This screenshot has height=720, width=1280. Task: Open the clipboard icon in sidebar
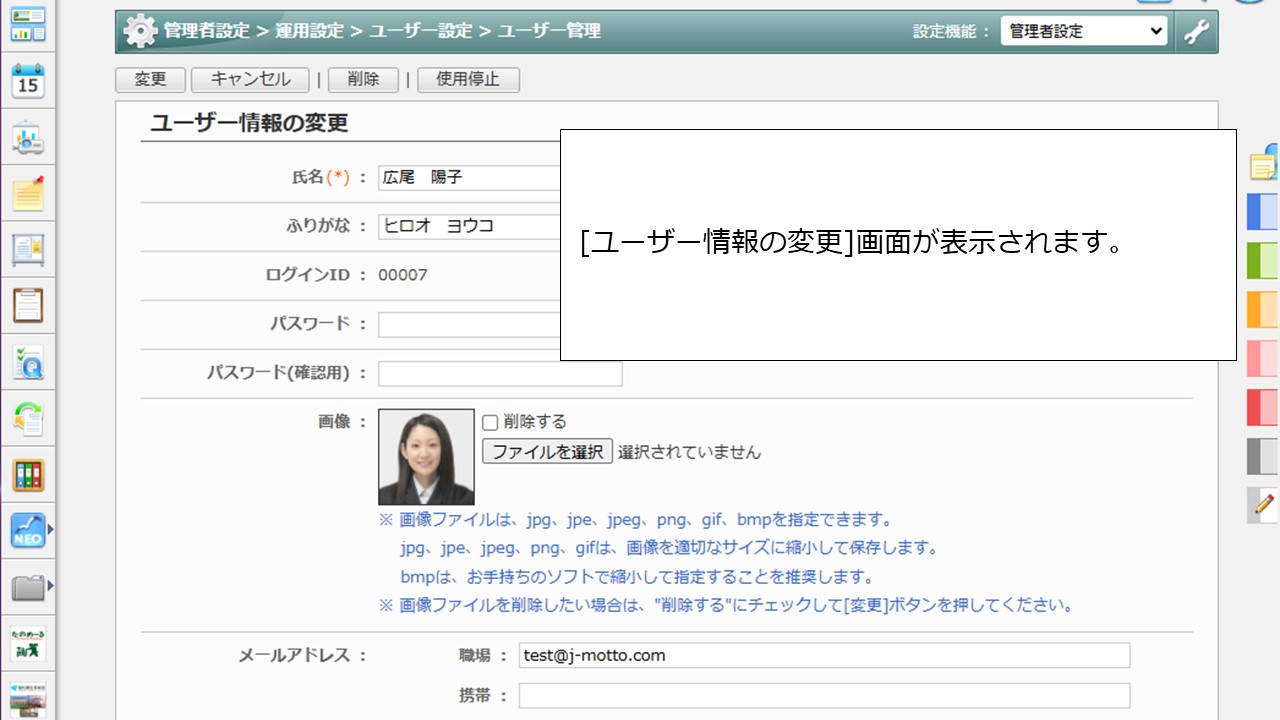coord(28,305)
